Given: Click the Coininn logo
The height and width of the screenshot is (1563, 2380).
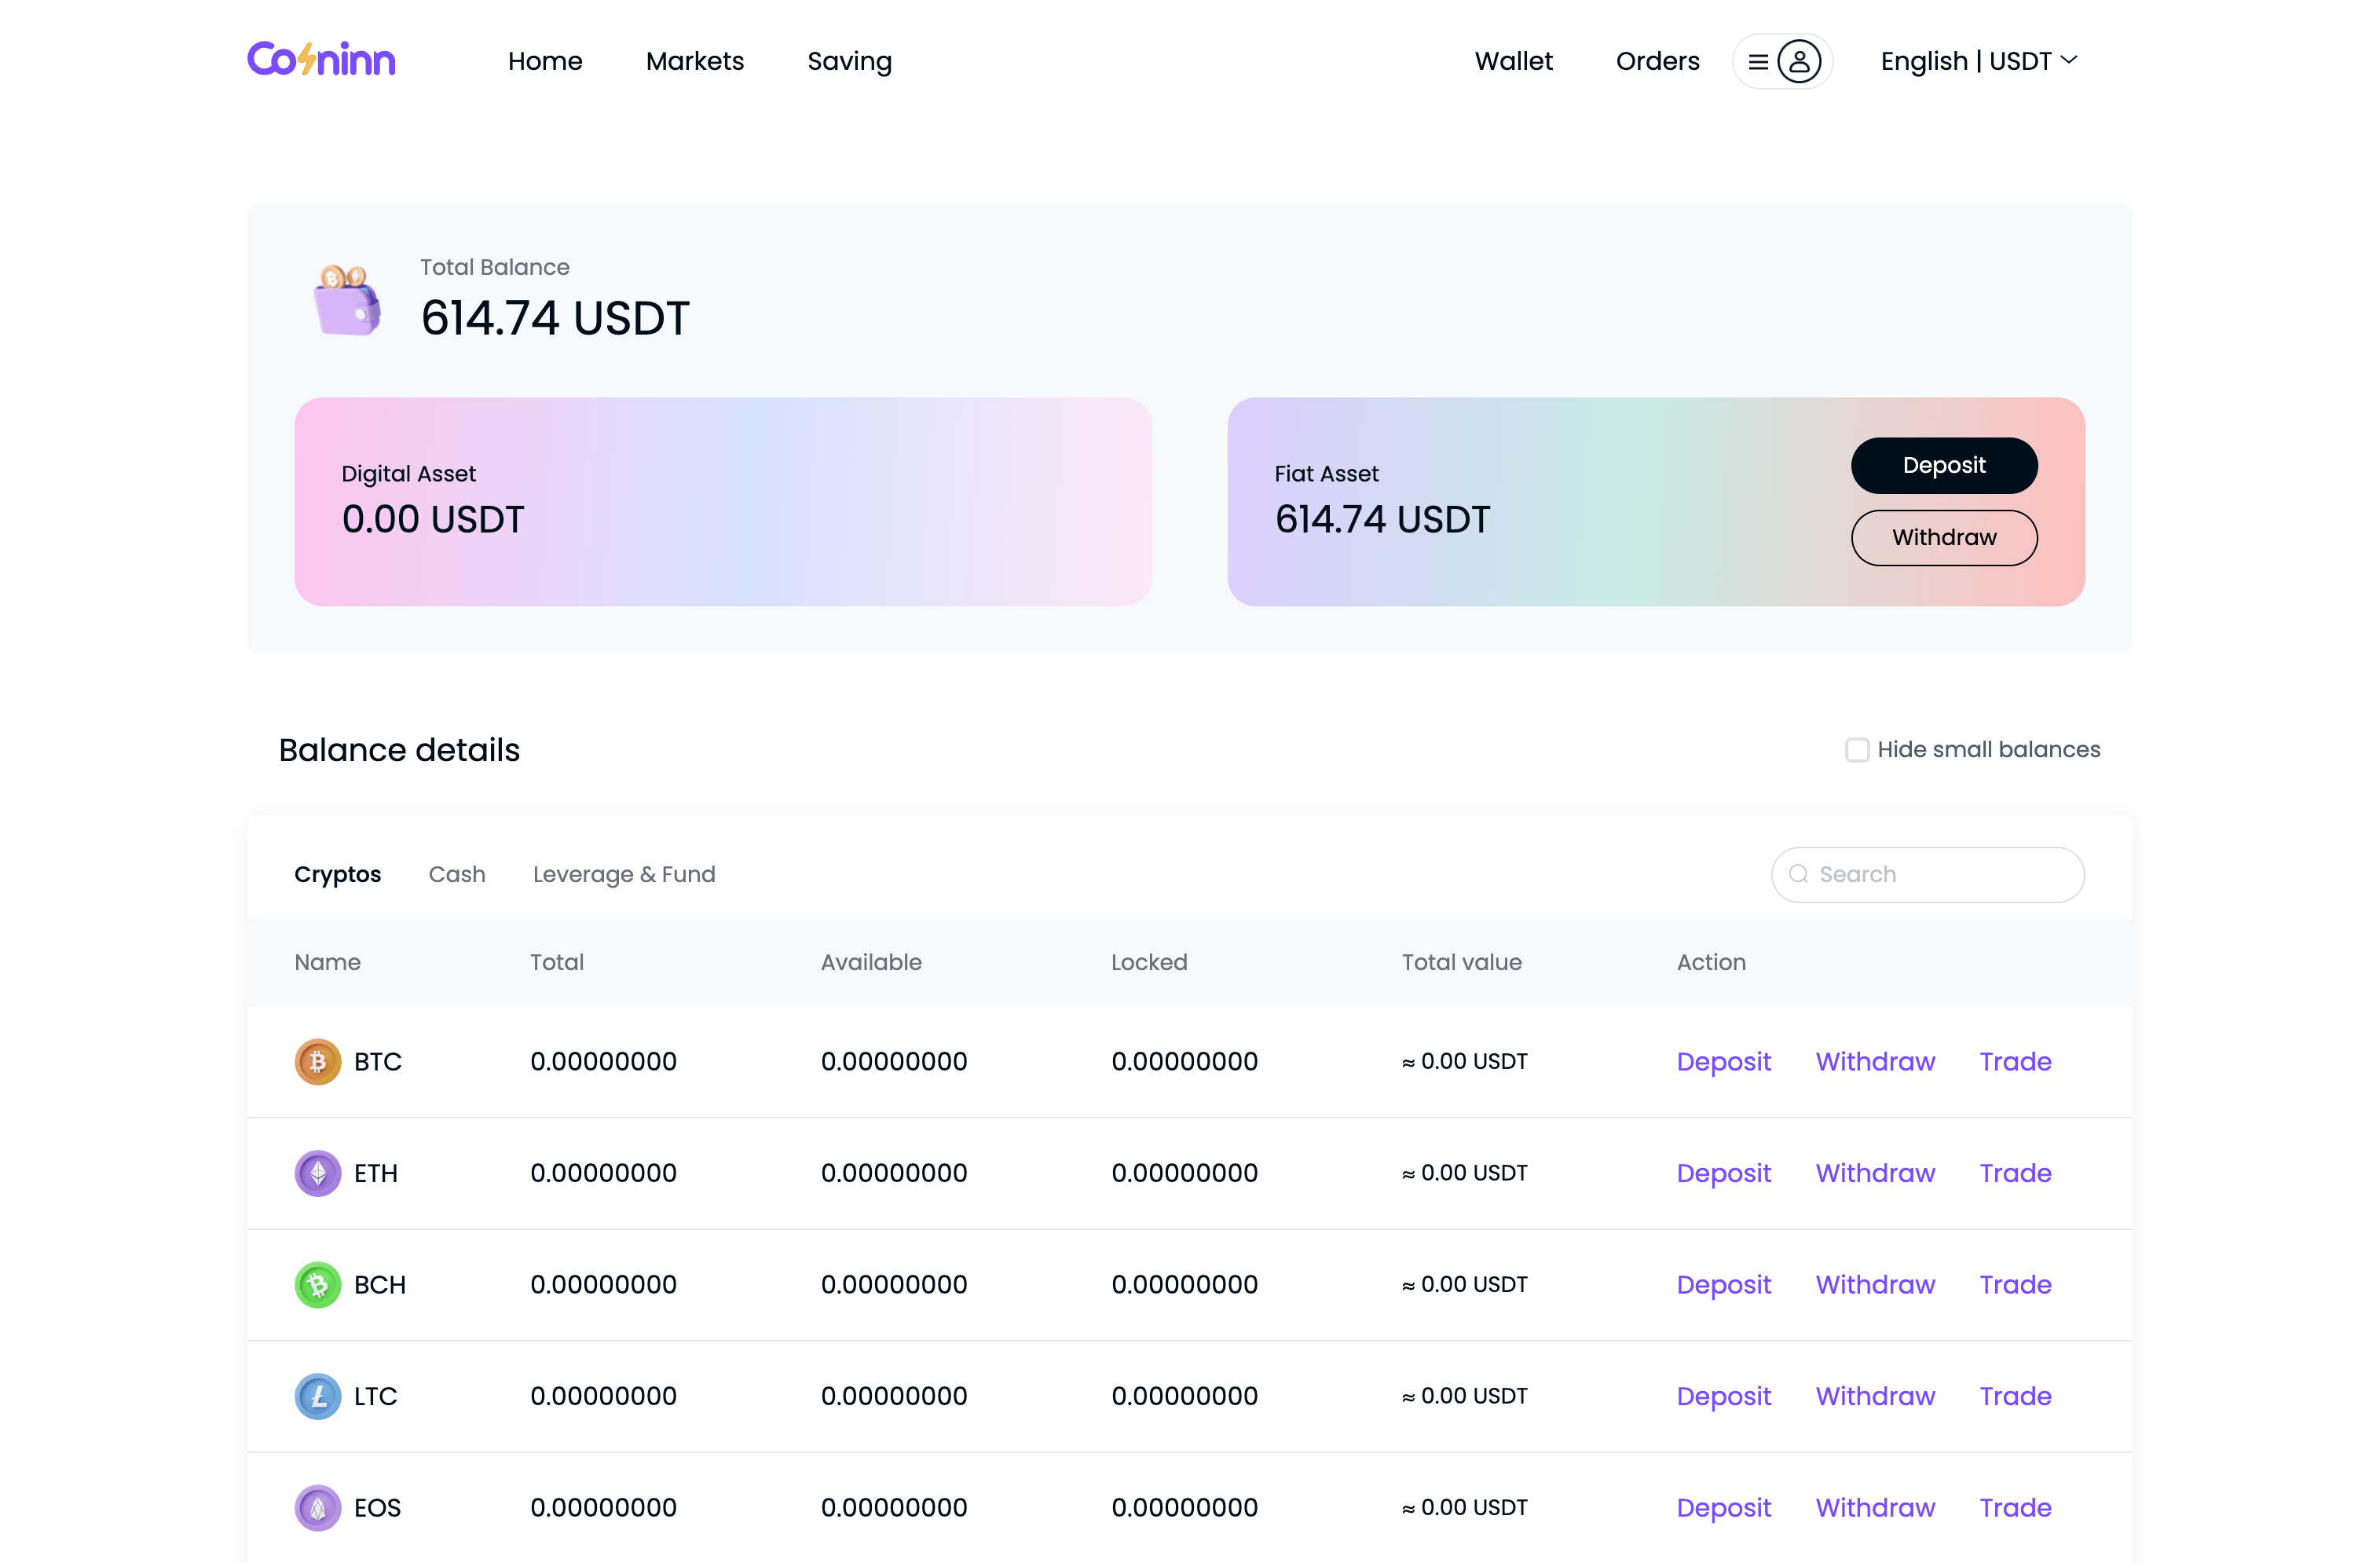Looking at the screenshot, I should click(321, 60).
